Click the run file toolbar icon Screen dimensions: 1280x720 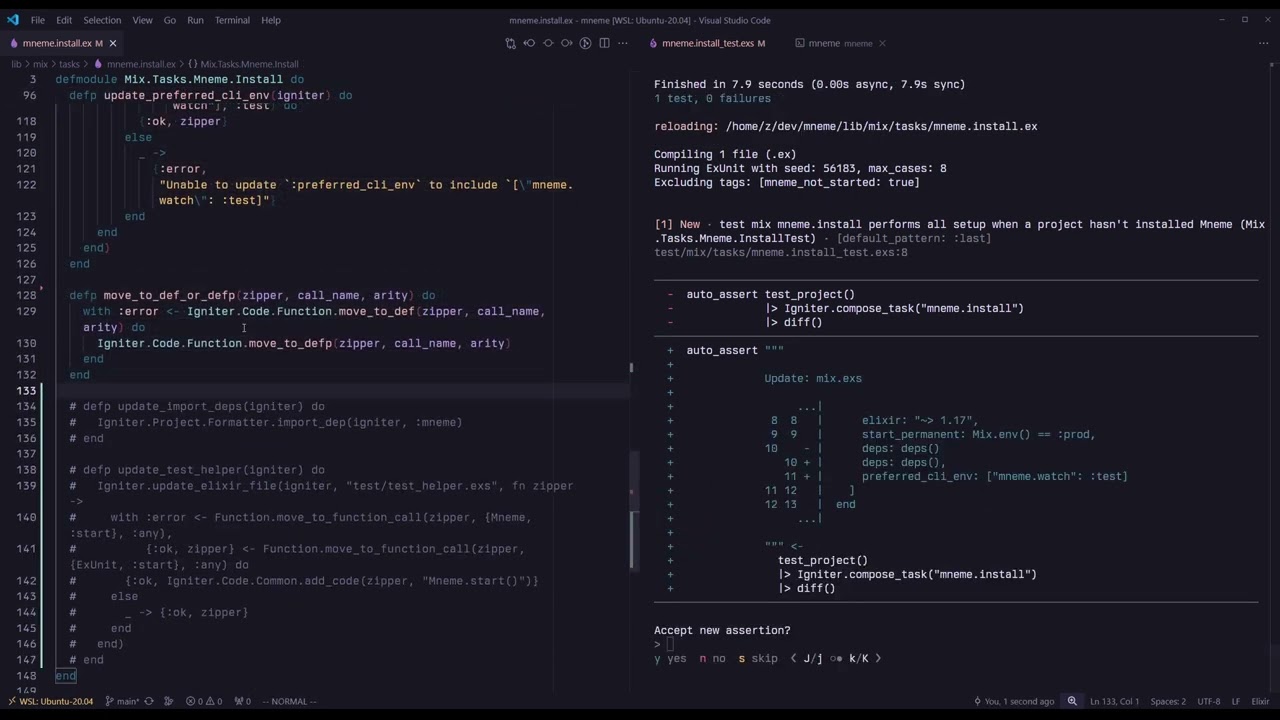point(586,43)
